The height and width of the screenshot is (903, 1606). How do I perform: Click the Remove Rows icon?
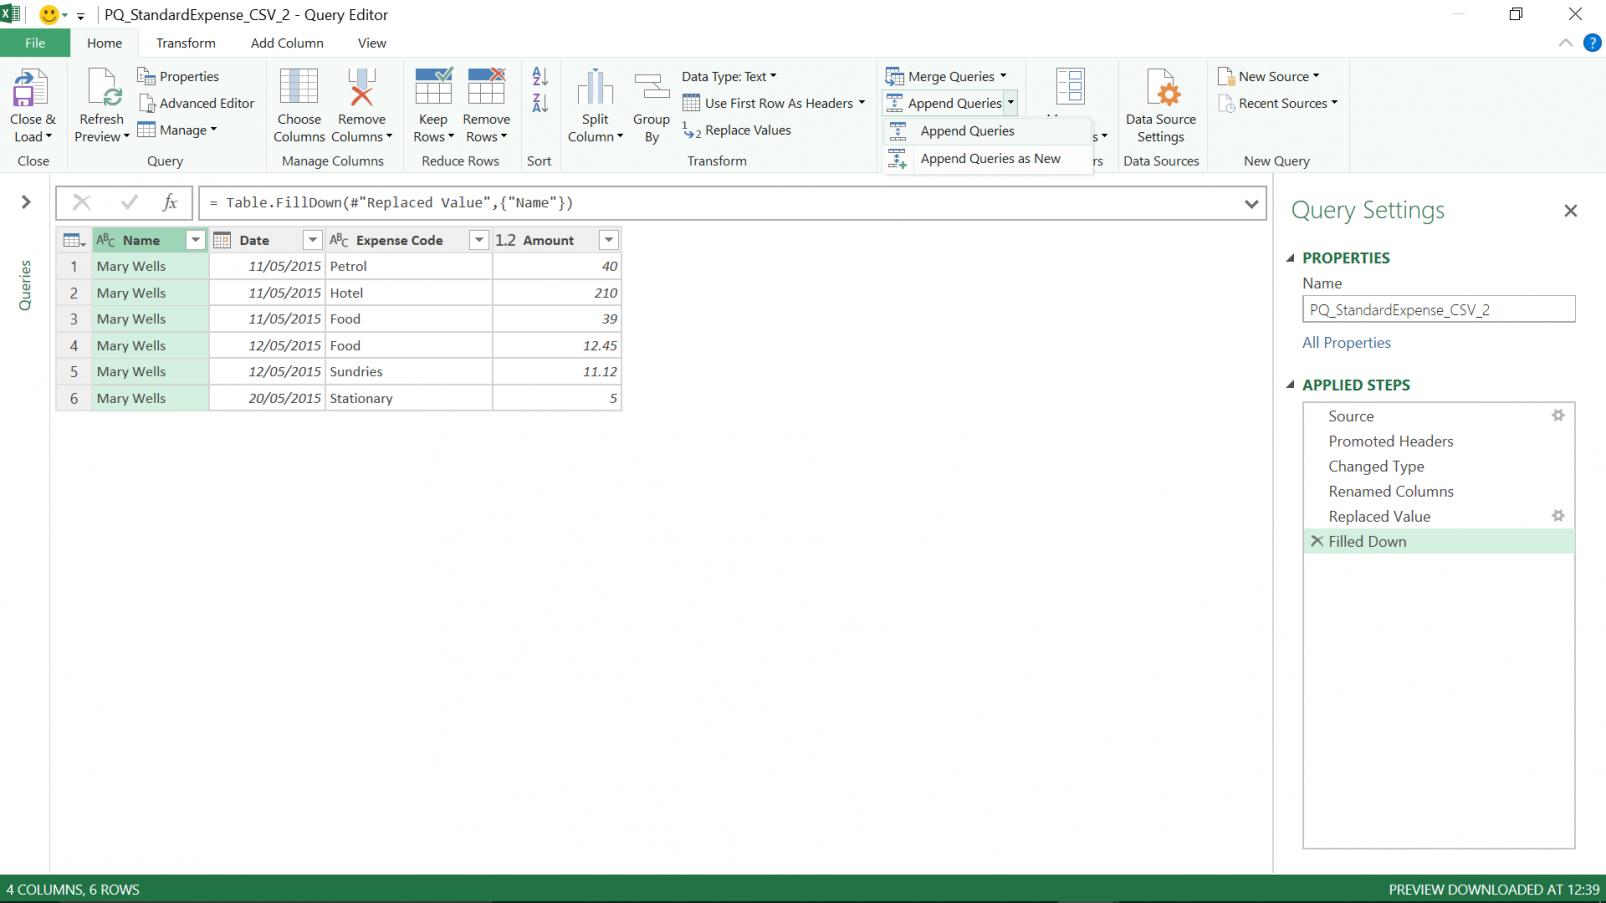(486, 87)
